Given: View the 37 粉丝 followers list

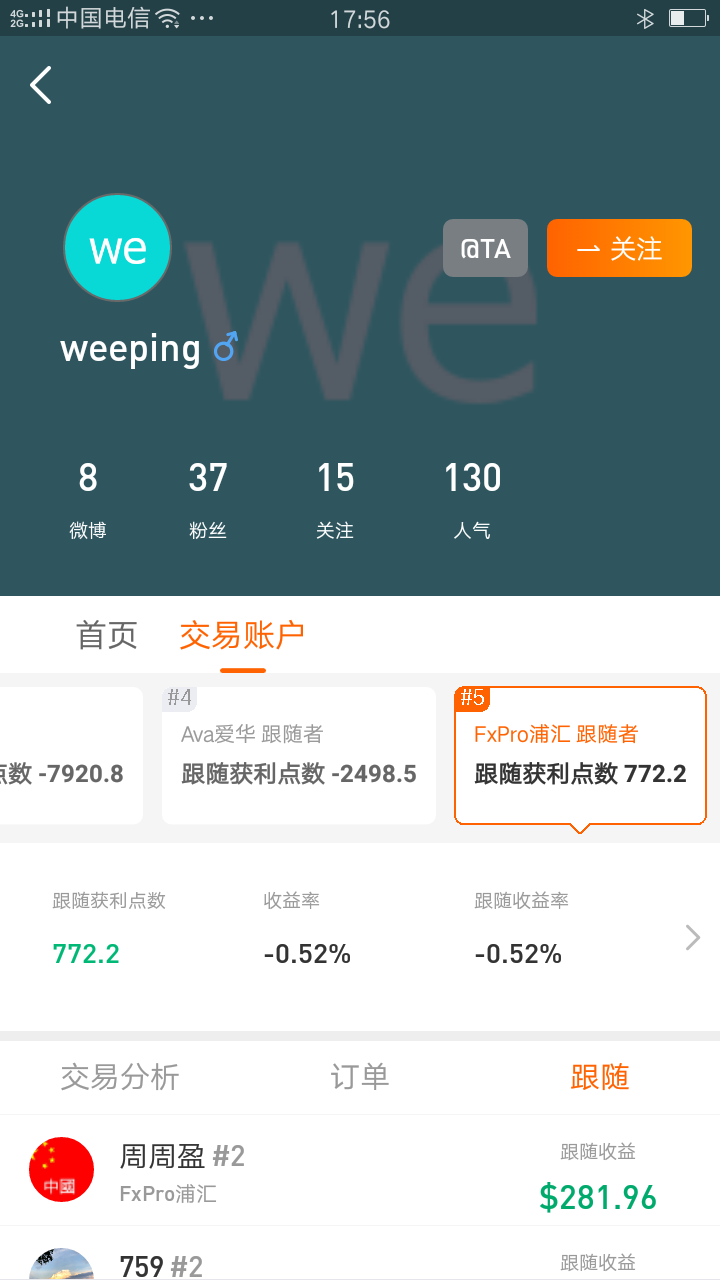Looking at the screenshot, I should pos(208,499).
